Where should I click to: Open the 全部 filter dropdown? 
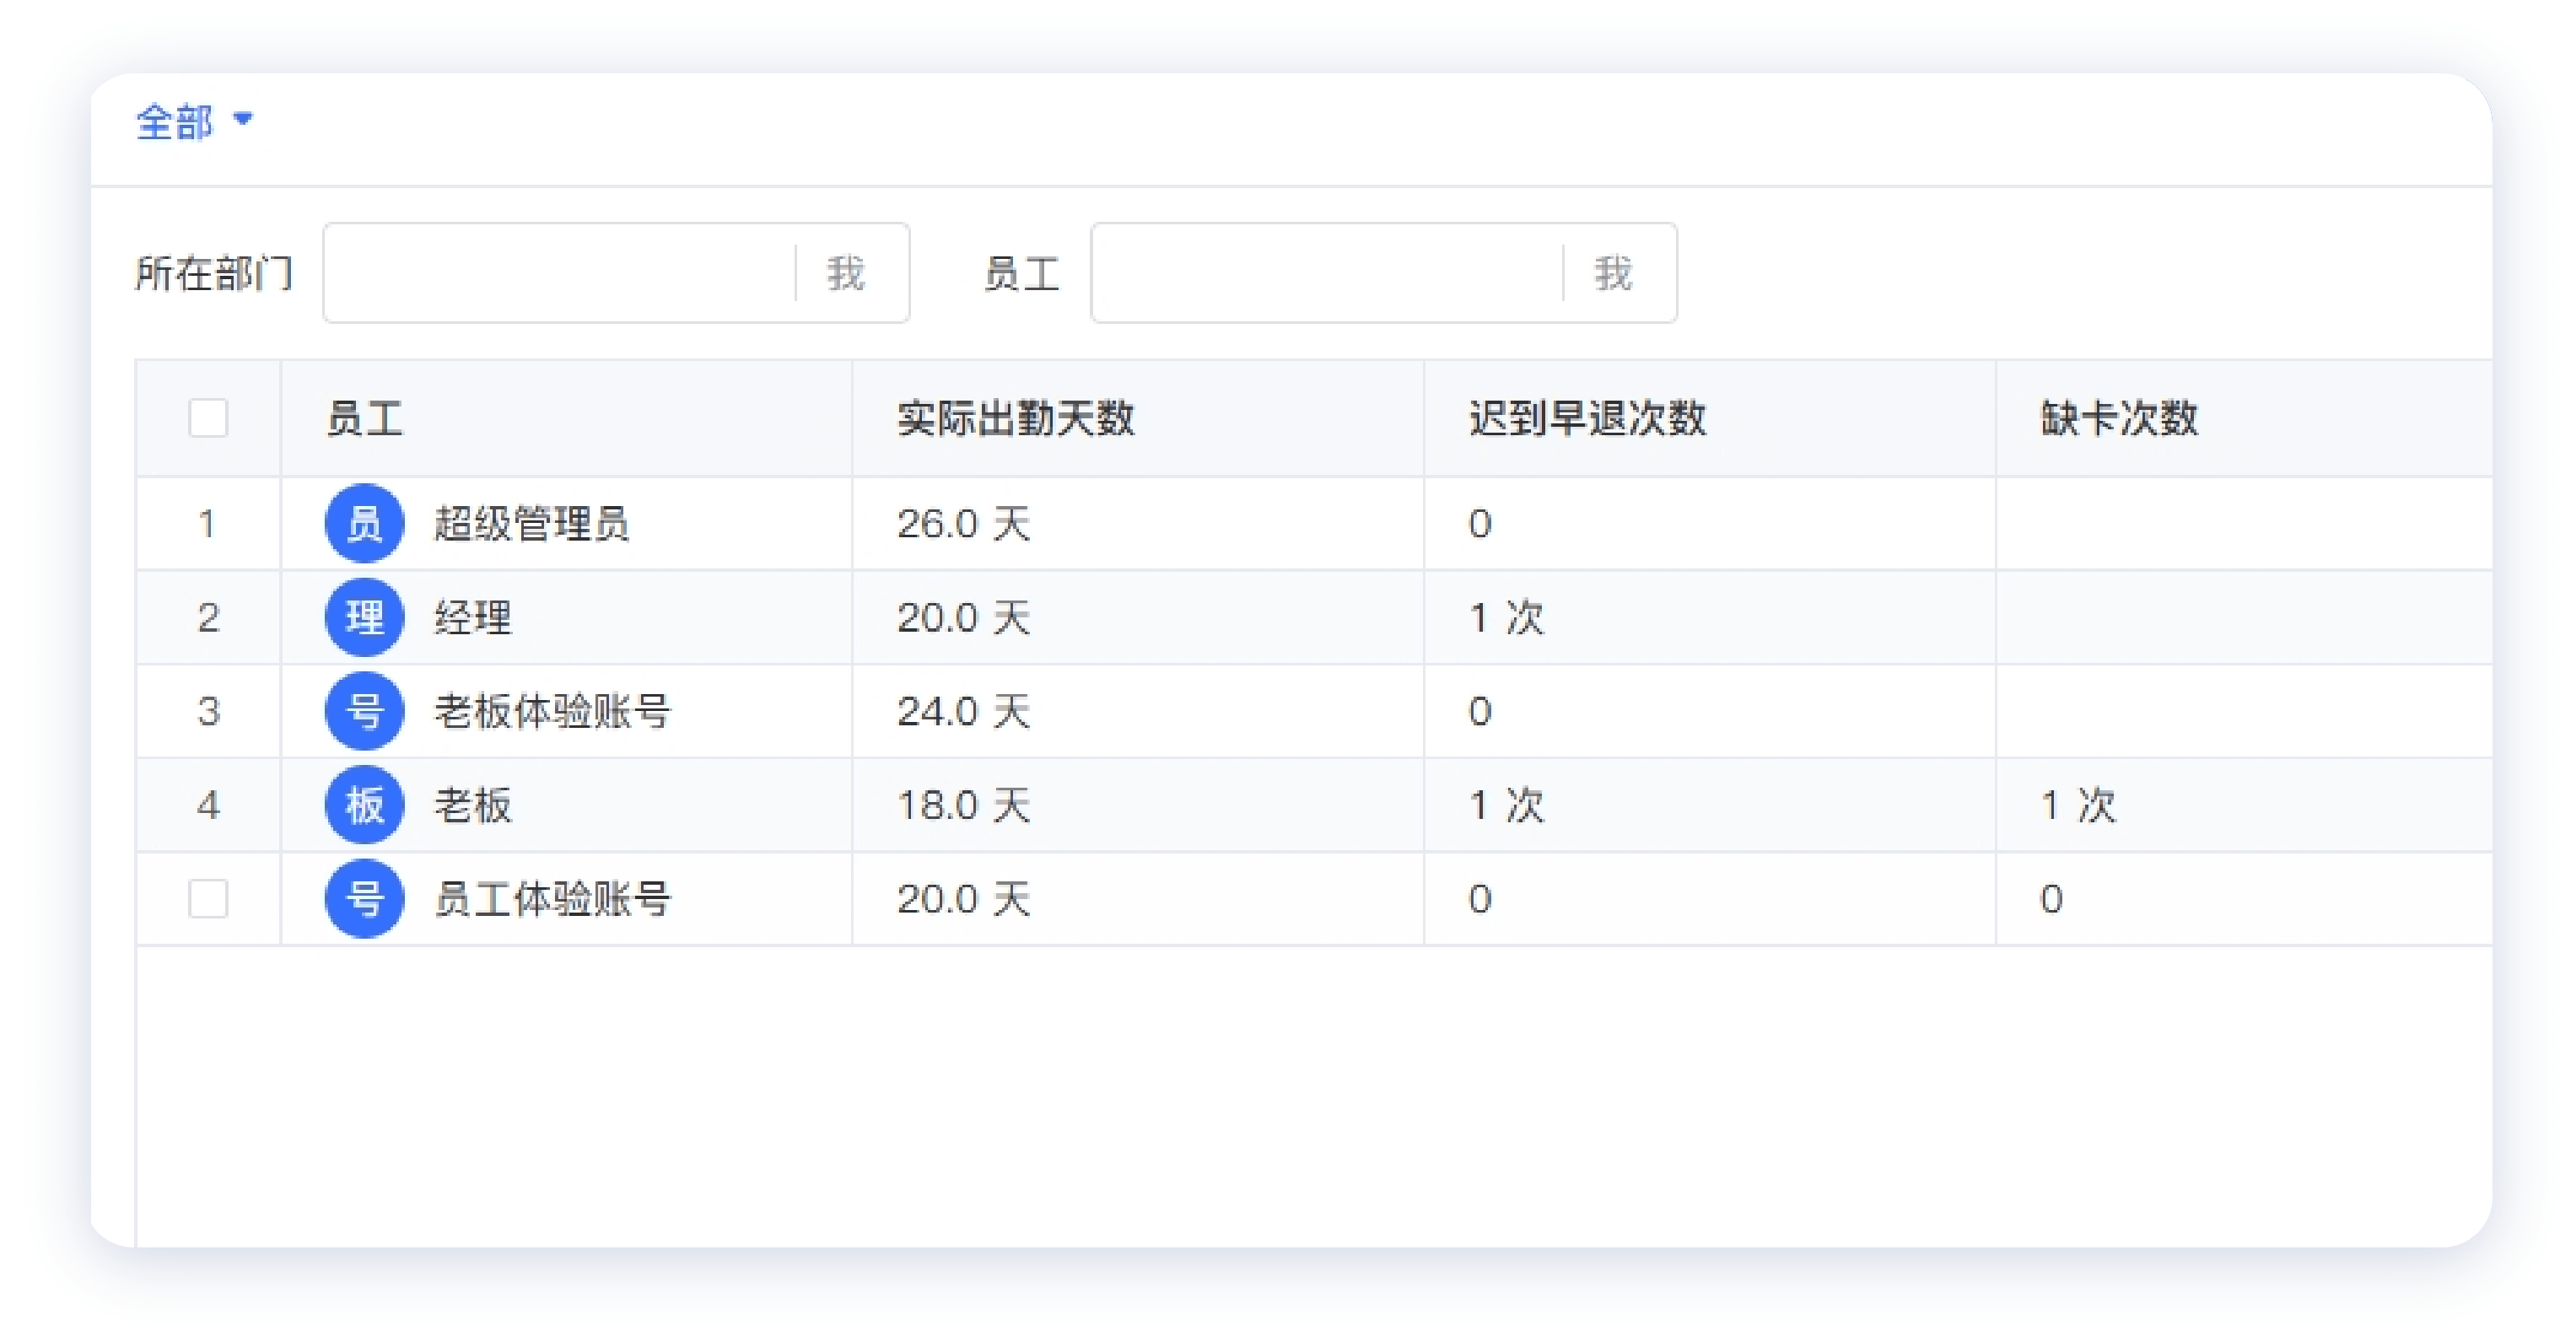tap(194, 122)
